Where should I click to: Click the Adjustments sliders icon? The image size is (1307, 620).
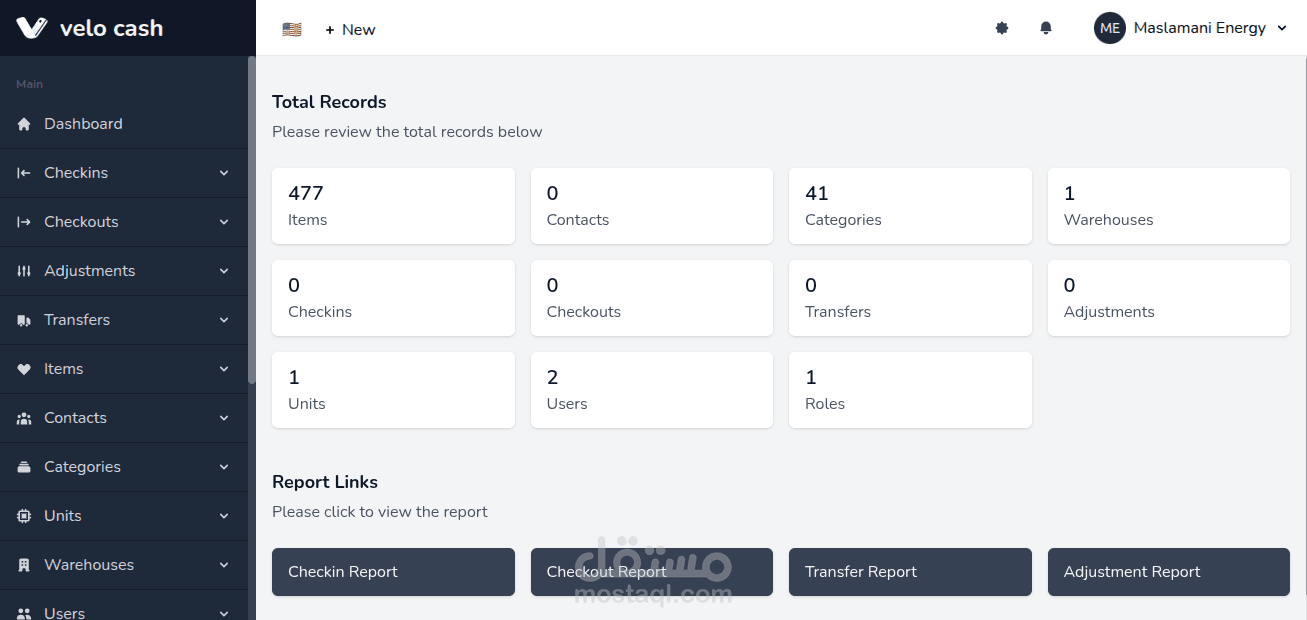pyautogui.click(x=24, y=271)
